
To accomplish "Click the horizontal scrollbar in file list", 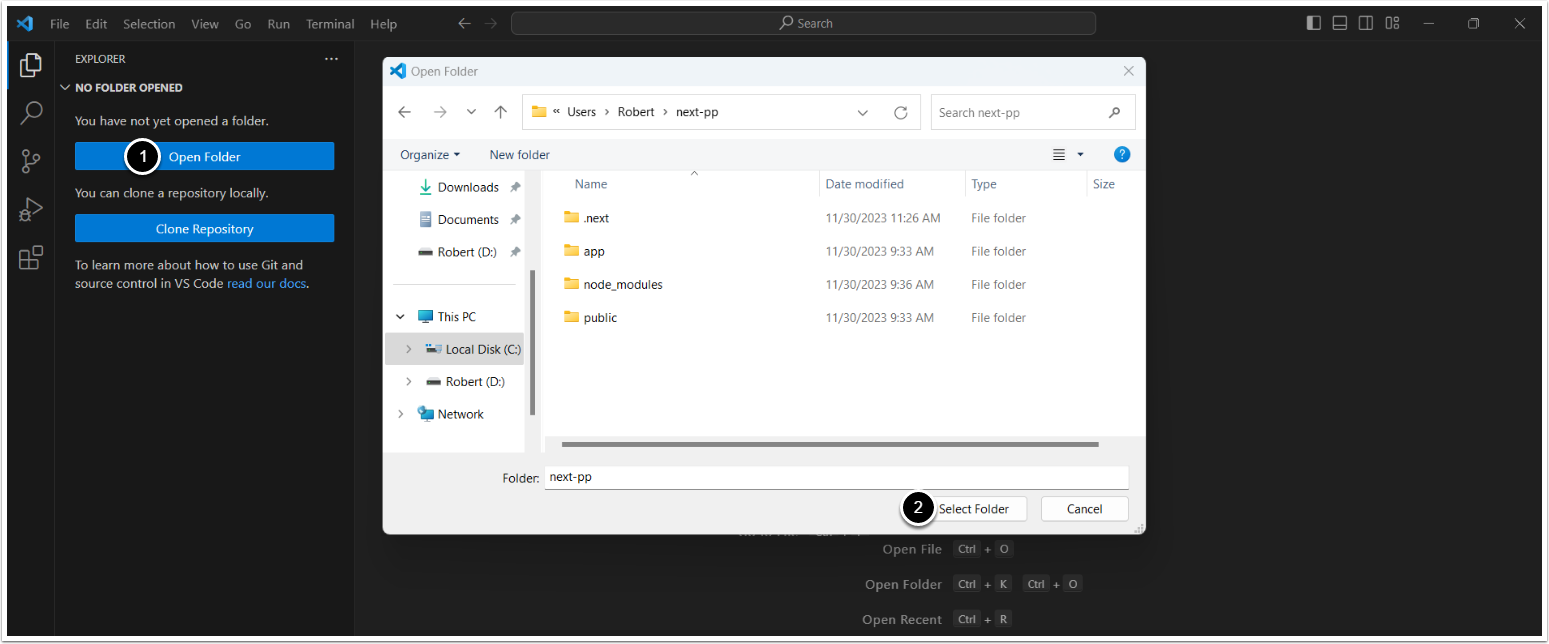I will (x=830, y=444).
